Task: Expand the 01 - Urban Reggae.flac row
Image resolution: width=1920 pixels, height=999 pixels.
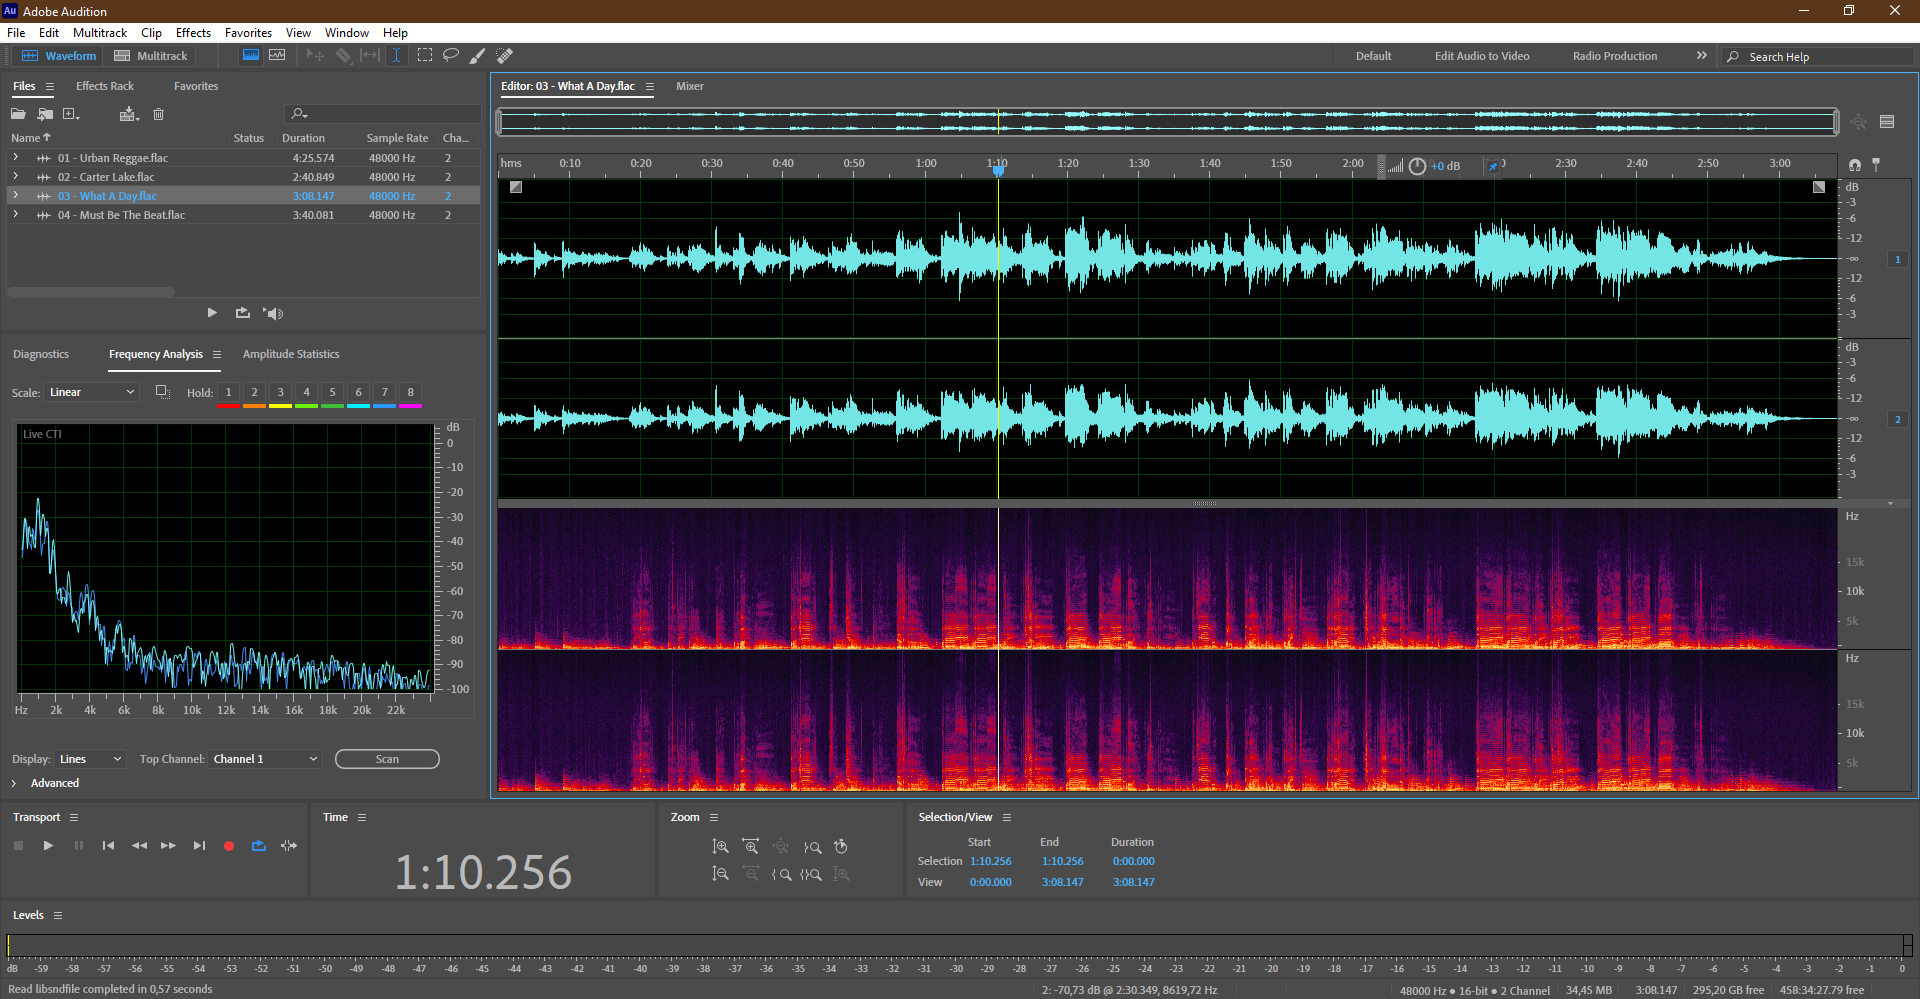Action: [15, 158]
